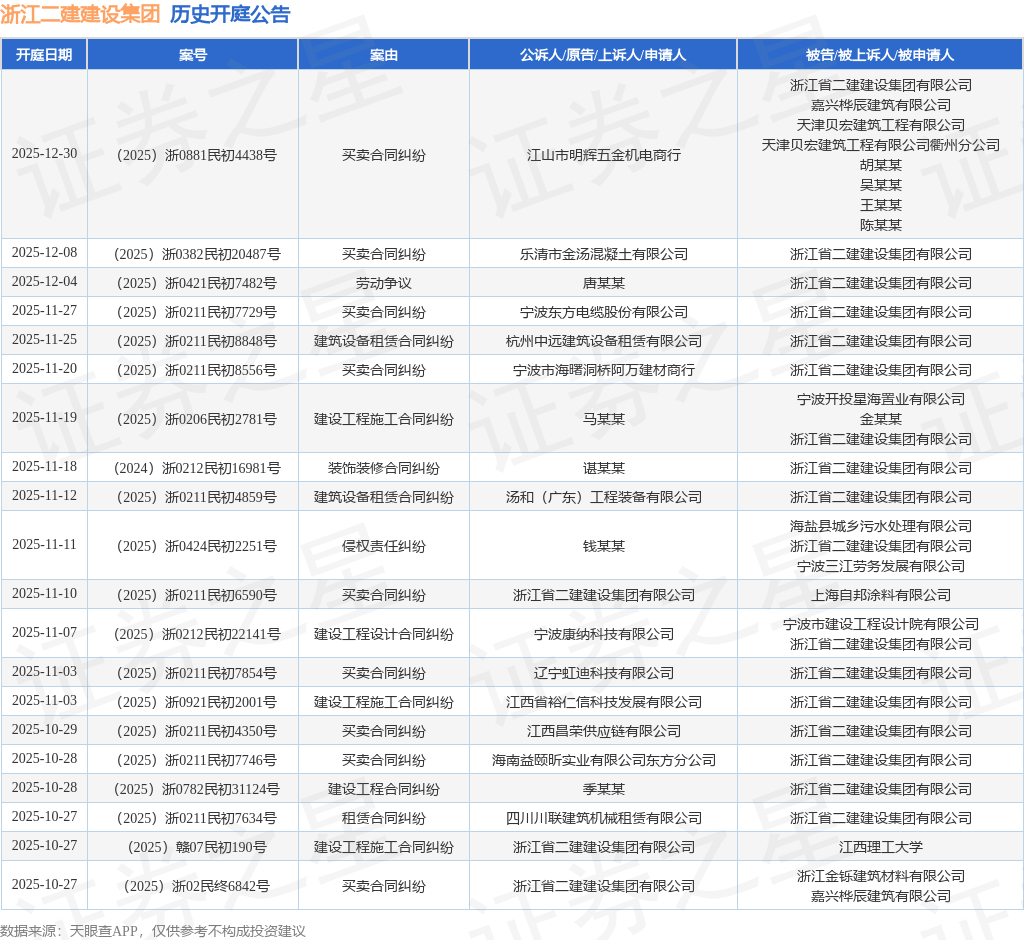This screenshot has height=940, width=1024.
Task: Select the date cell 2025-12-30
Action: point(44,154)
